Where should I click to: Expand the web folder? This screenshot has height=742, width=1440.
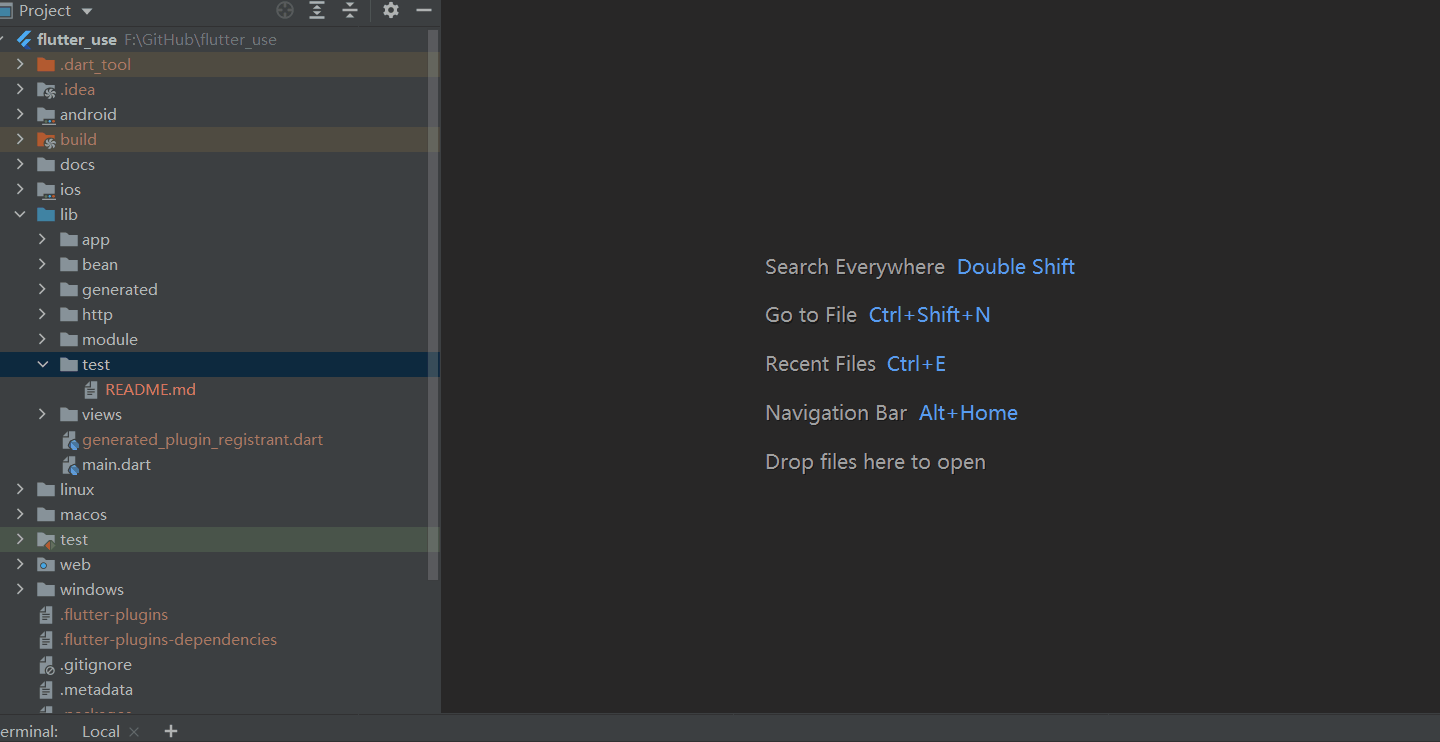pyautogui.click(x=20, y=564)
